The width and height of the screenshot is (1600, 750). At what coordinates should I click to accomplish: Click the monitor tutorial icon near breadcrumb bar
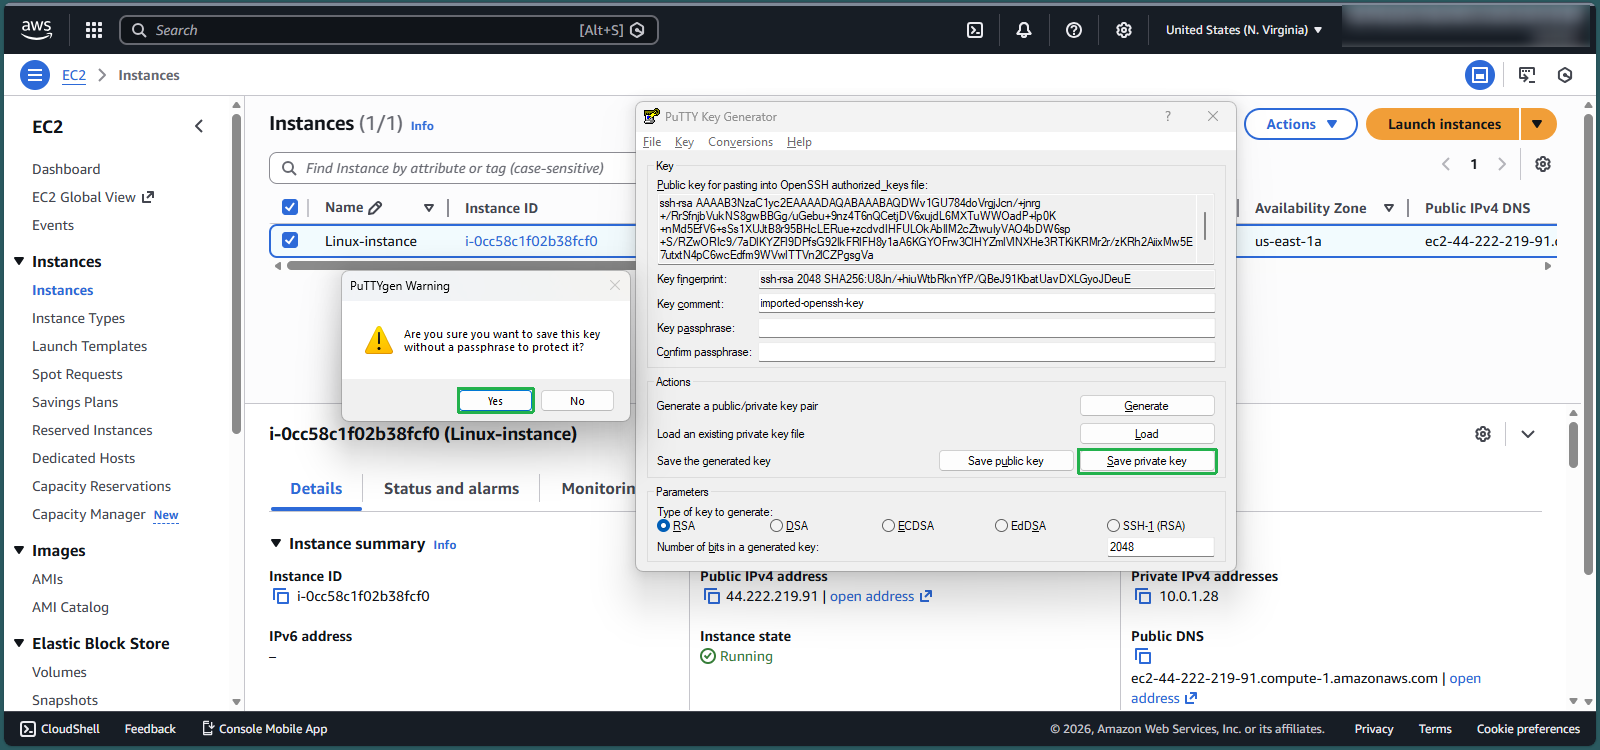[x=1527, y=75]
